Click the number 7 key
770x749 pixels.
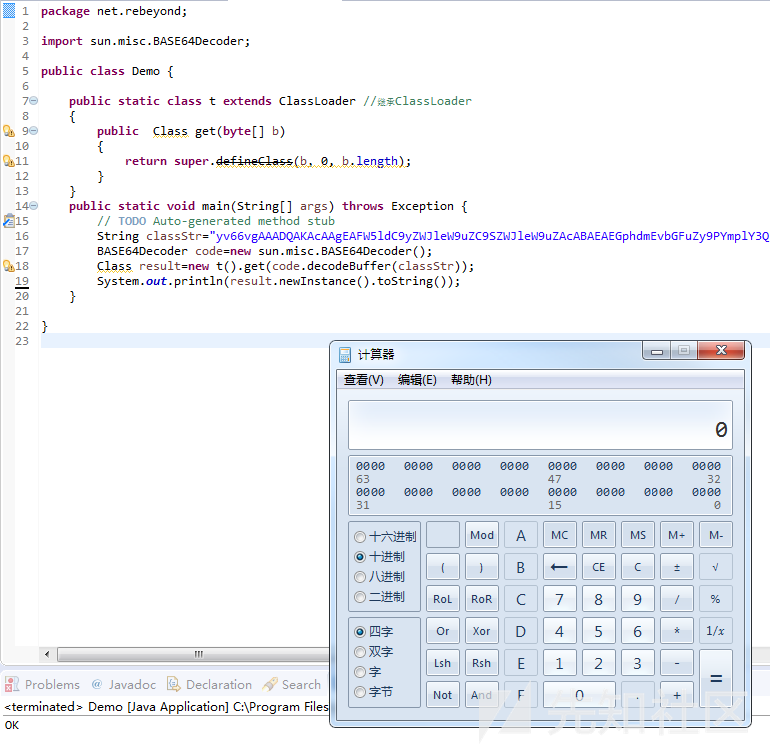click(560, 599)
